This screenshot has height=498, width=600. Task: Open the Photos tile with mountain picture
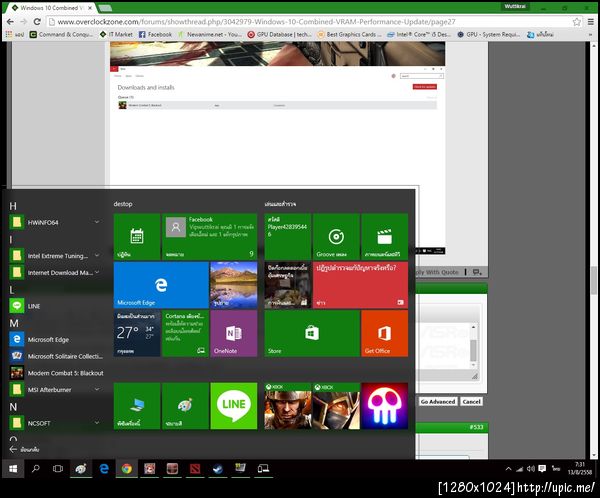pos(233,285)
